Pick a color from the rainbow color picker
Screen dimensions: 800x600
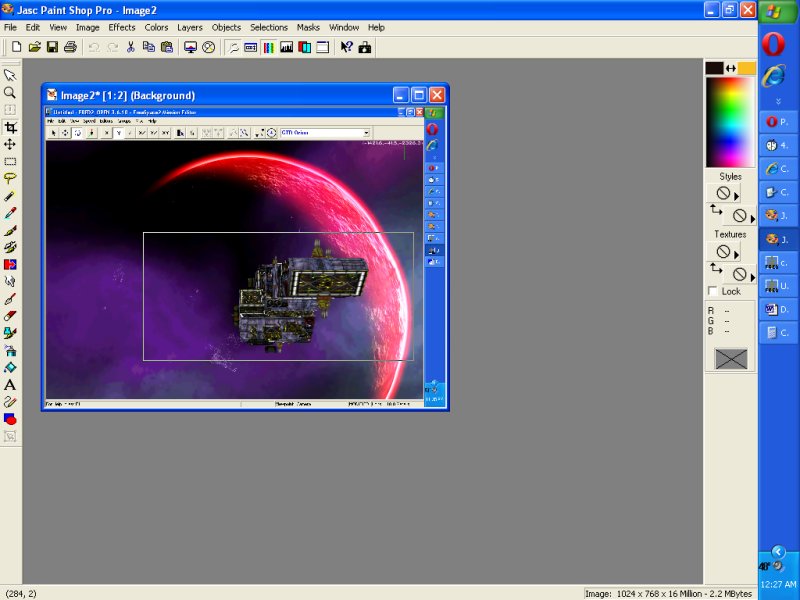730,122
